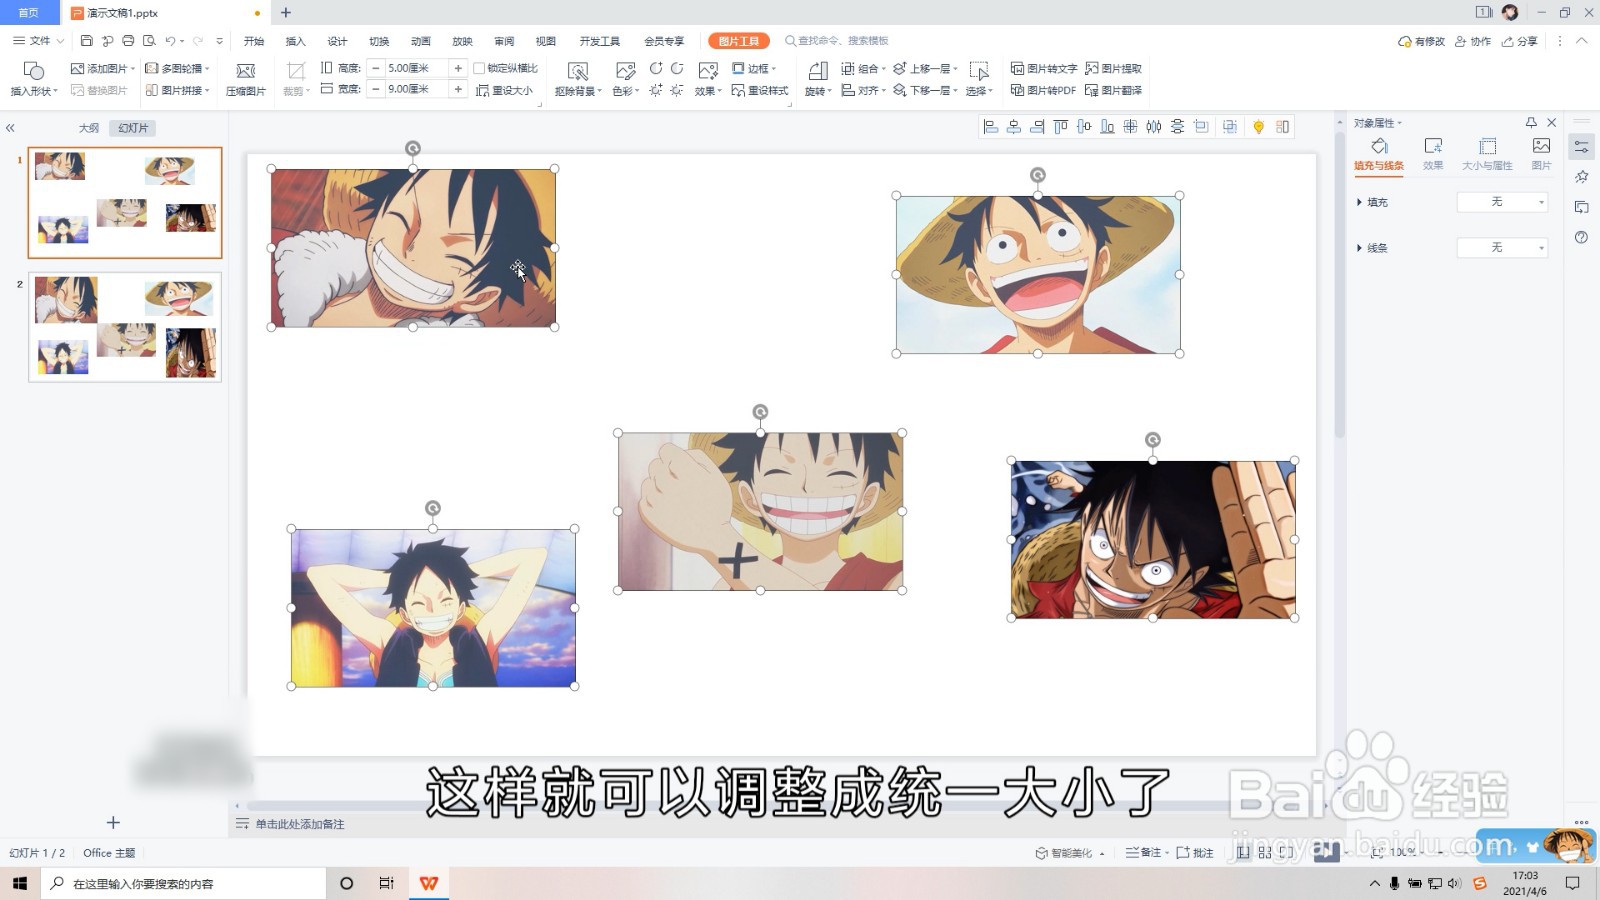The width and height of the screenshot is (1600, 900).
Task: Open the 填充 fill dropdown showing 无
Action: pos(1502,202)
